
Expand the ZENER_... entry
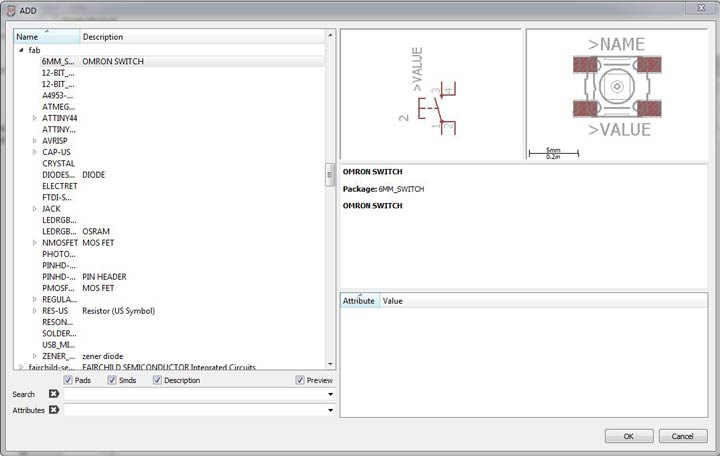[x=34, y=356]
